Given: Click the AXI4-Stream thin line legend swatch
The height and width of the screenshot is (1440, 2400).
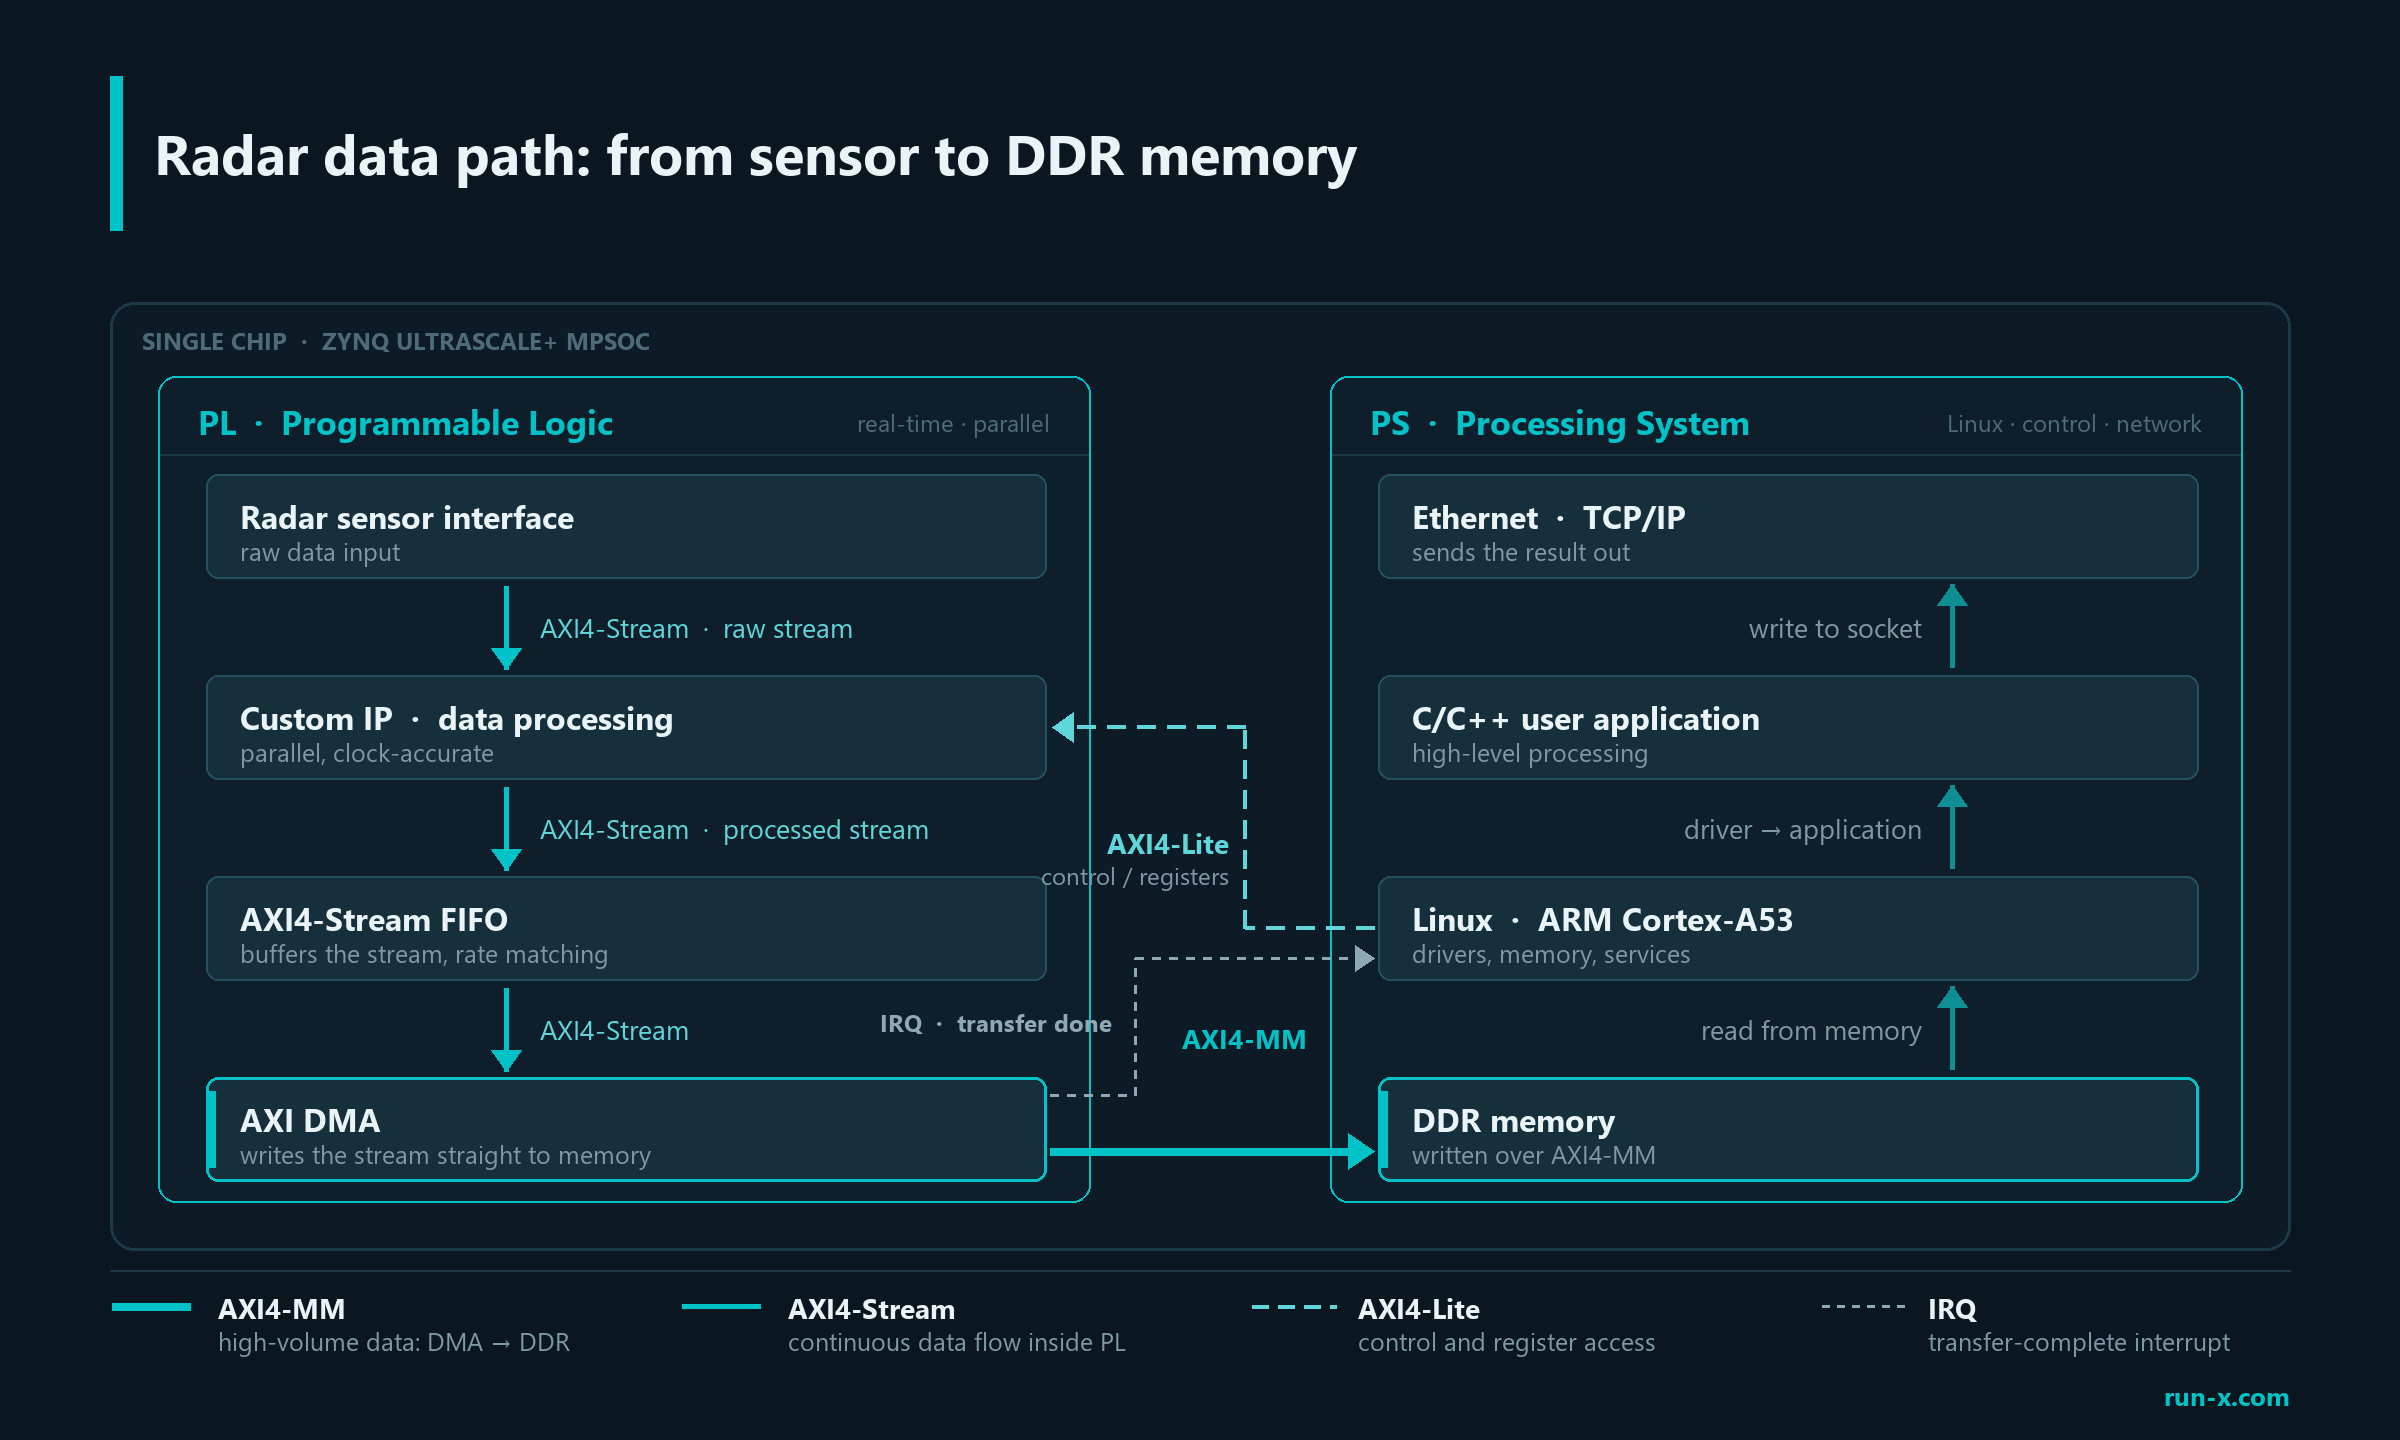Looking at the screenshot, I should 721,1307.
